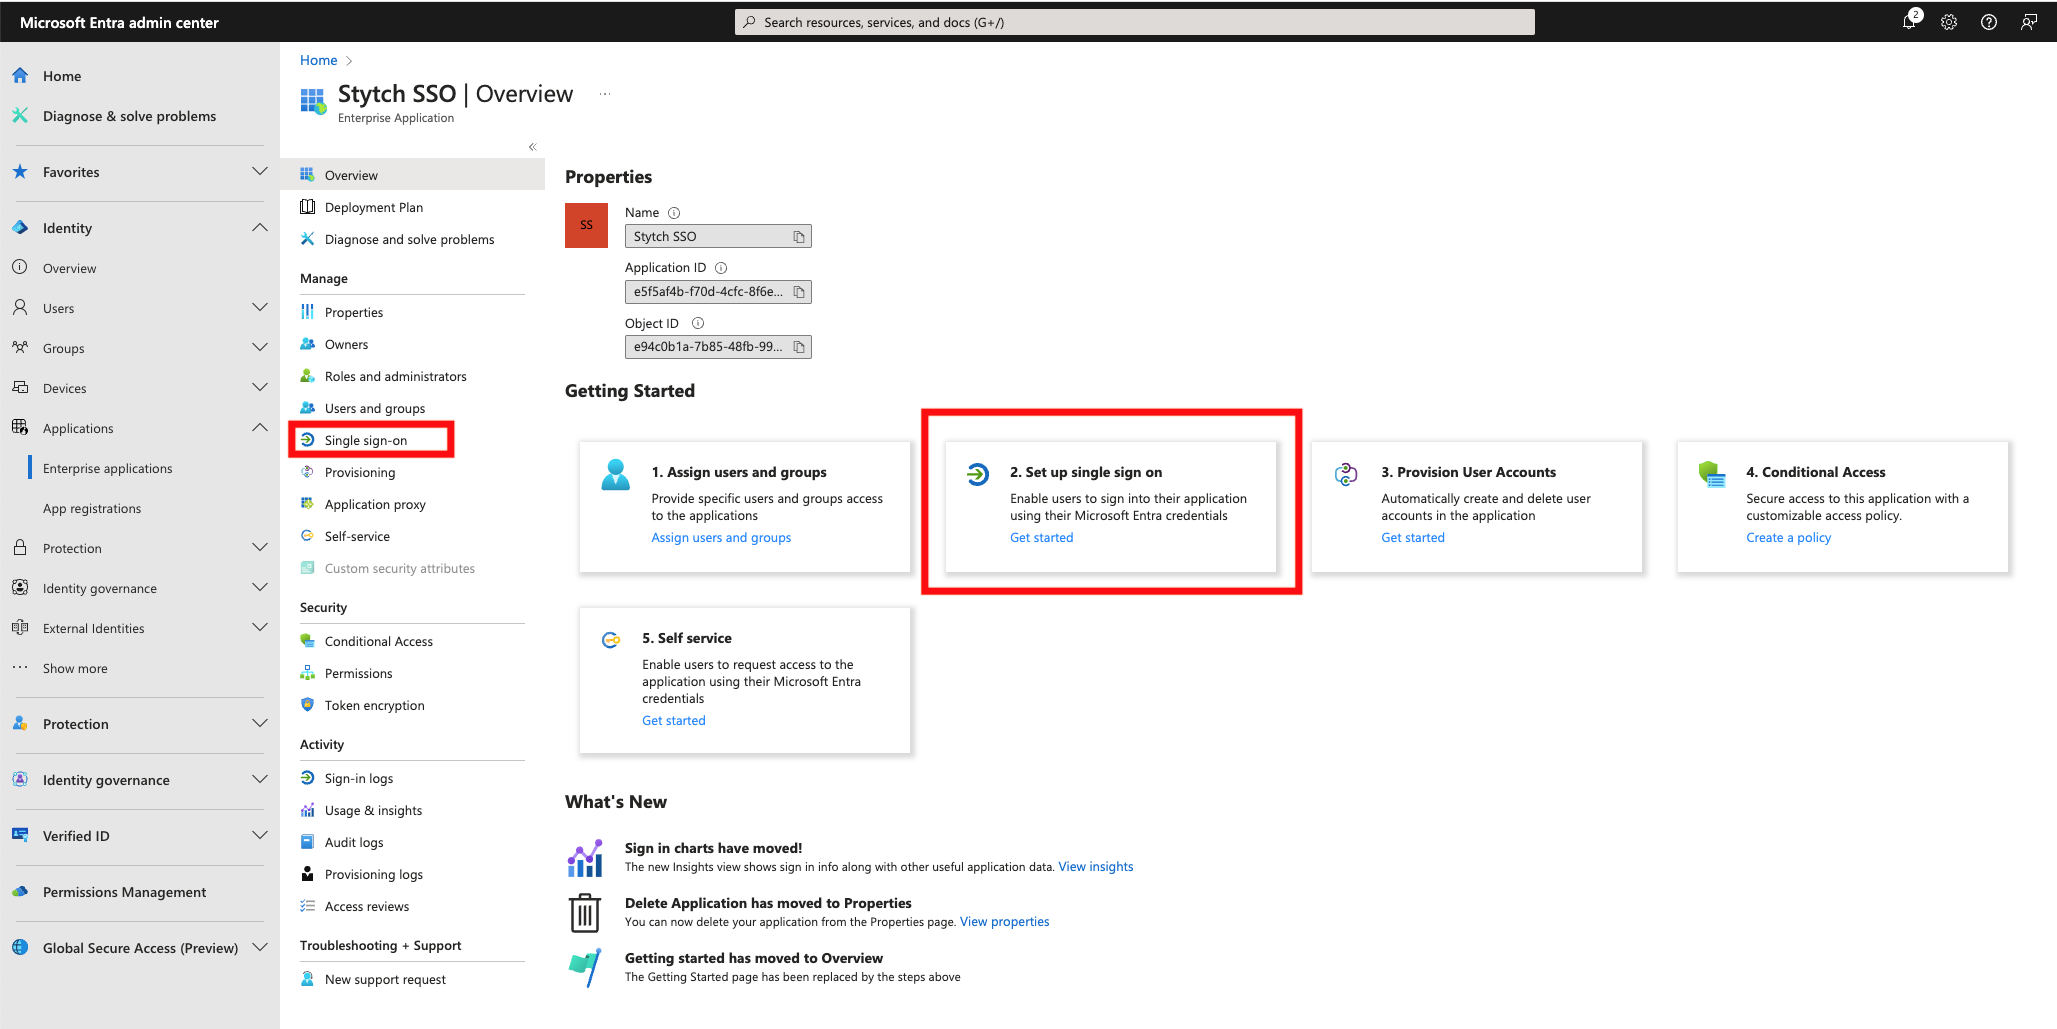Click the View insights link
This screenshot has height=1029, width=2057.
click(1095, 867)
